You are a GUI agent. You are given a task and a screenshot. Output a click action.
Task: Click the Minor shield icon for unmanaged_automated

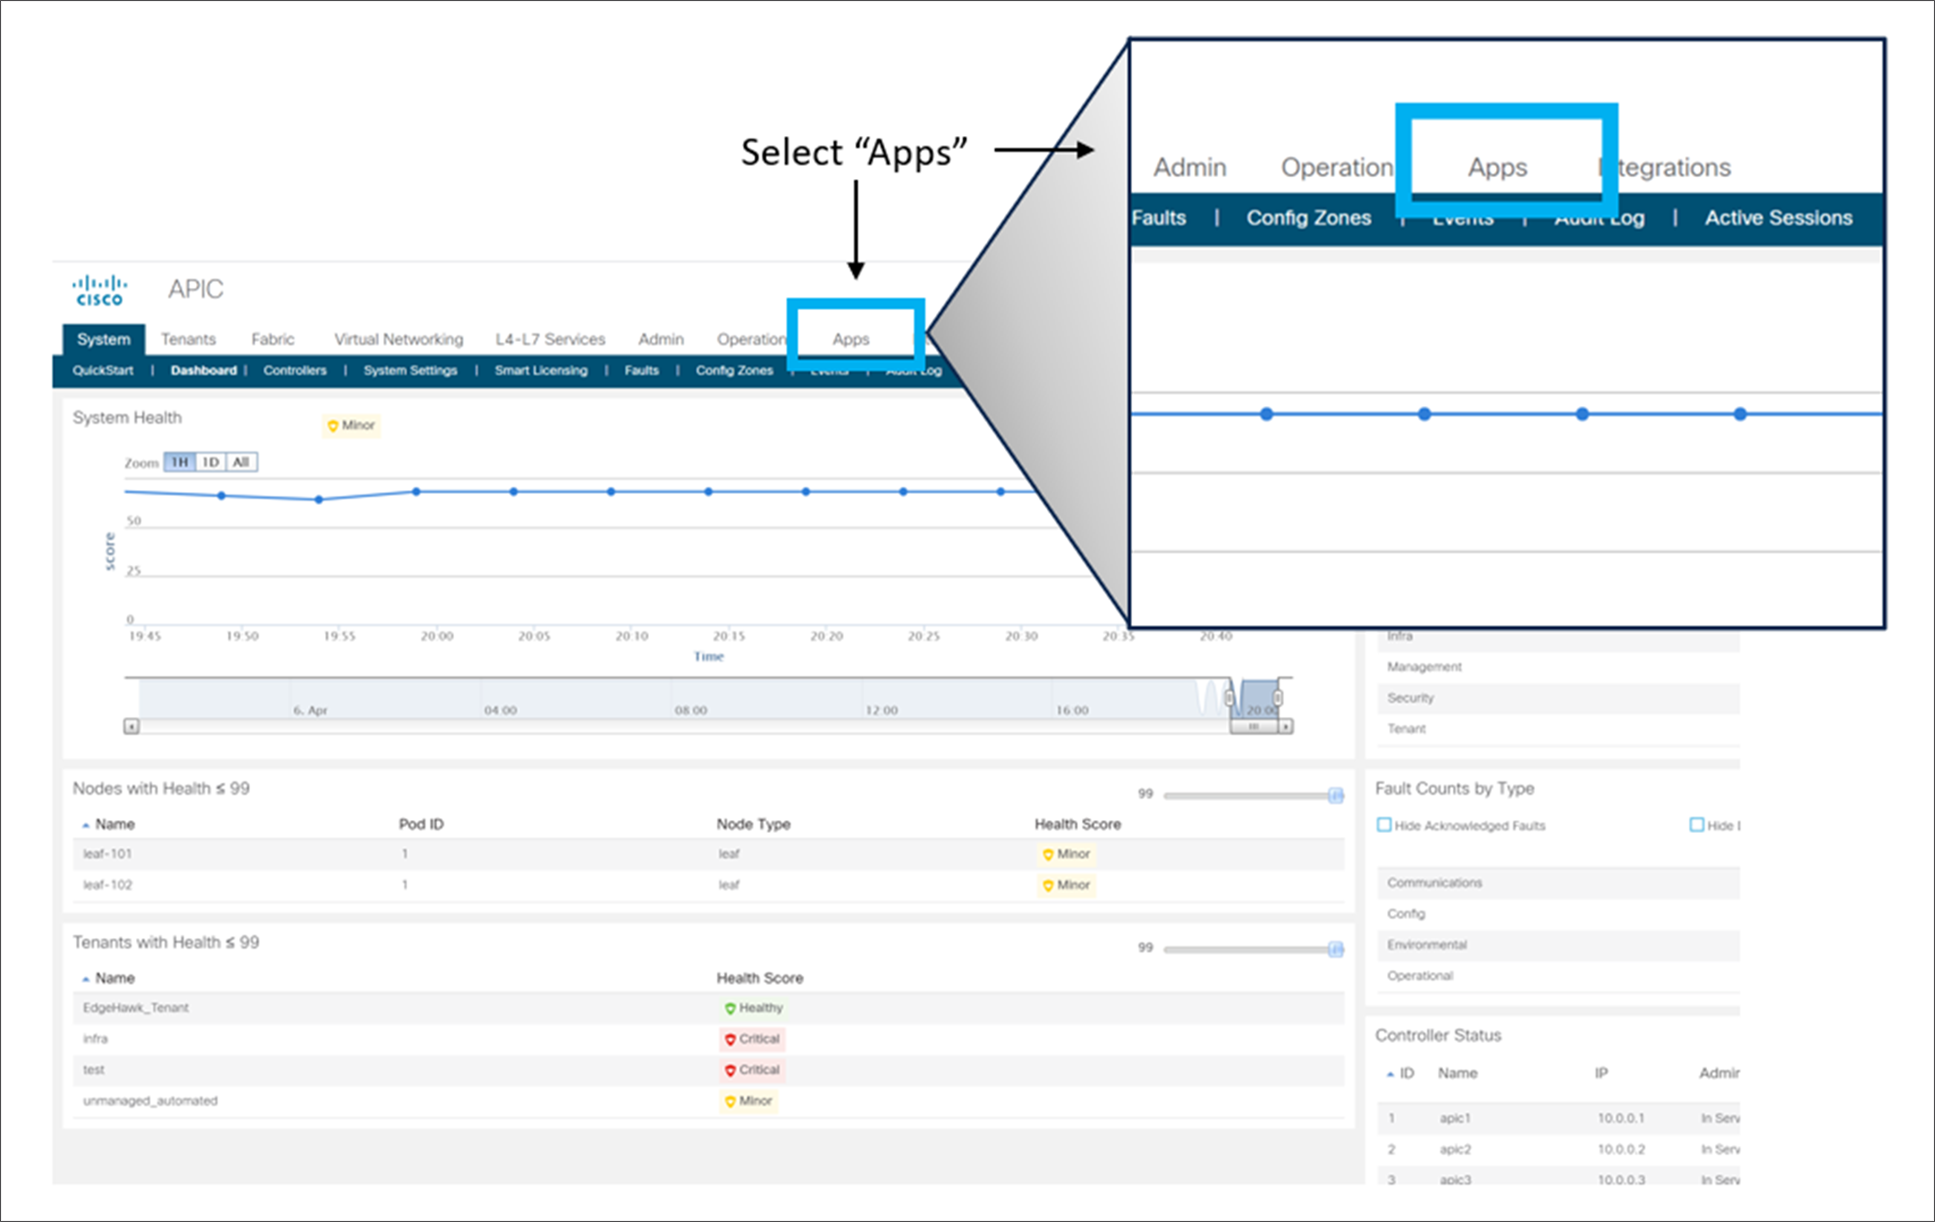coord(730,1102)
